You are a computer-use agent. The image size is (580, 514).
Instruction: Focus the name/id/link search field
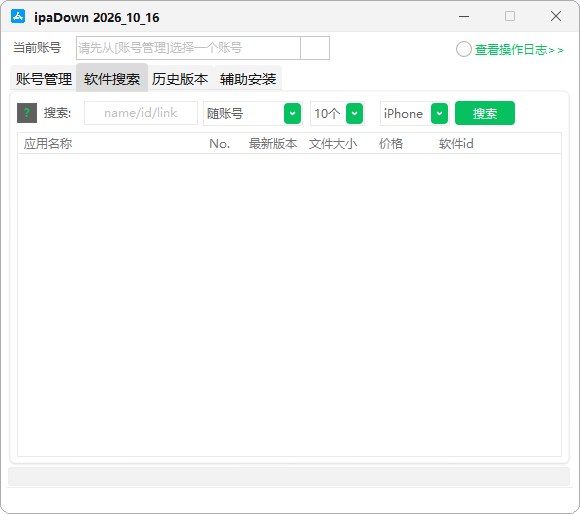pyautogui.click(x=141, y=113)
